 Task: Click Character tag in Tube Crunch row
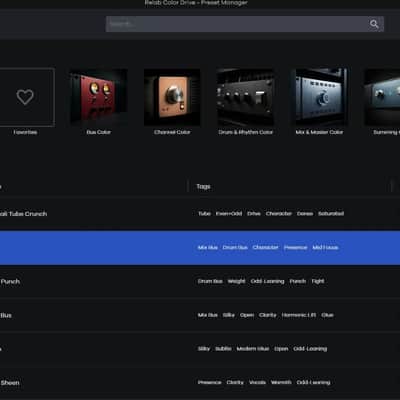pos(279,214)
